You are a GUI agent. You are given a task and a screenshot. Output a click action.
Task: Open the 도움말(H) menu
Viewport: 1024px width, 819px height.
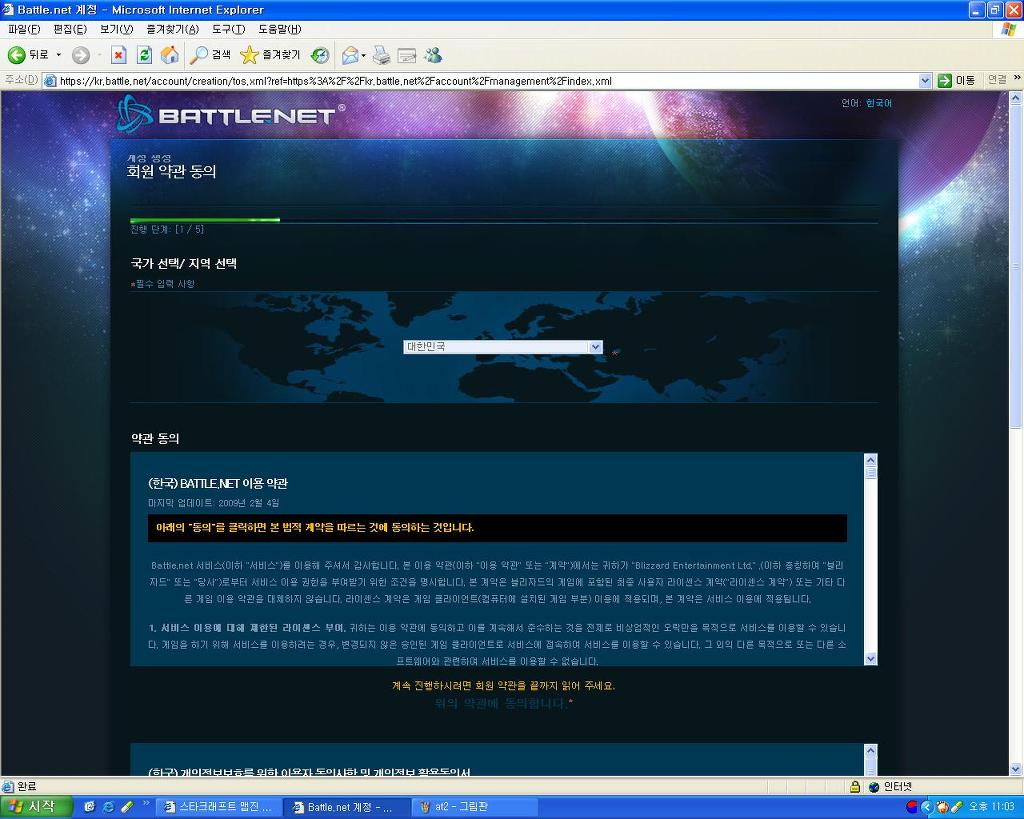click(280, 29)
